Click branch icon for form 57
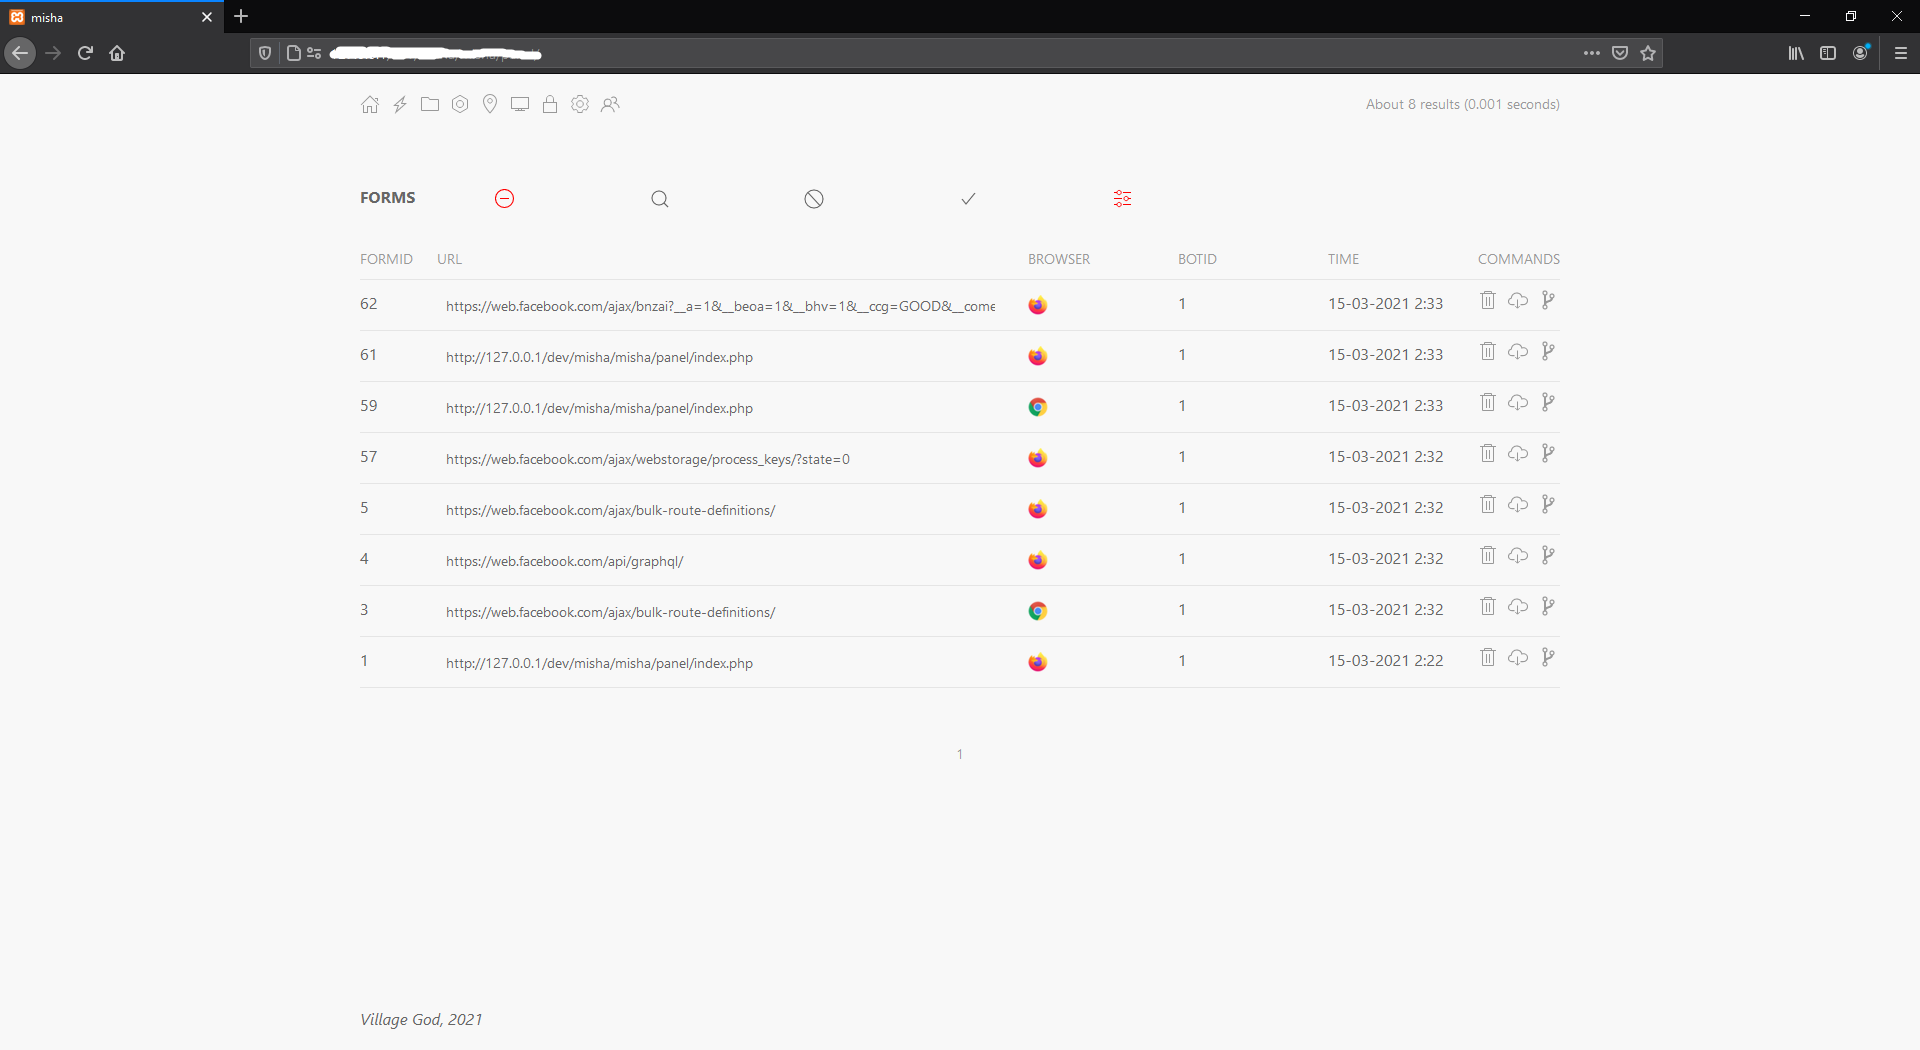Viewport: 1920px width, 1050px height. click(x=1548, y=453)
